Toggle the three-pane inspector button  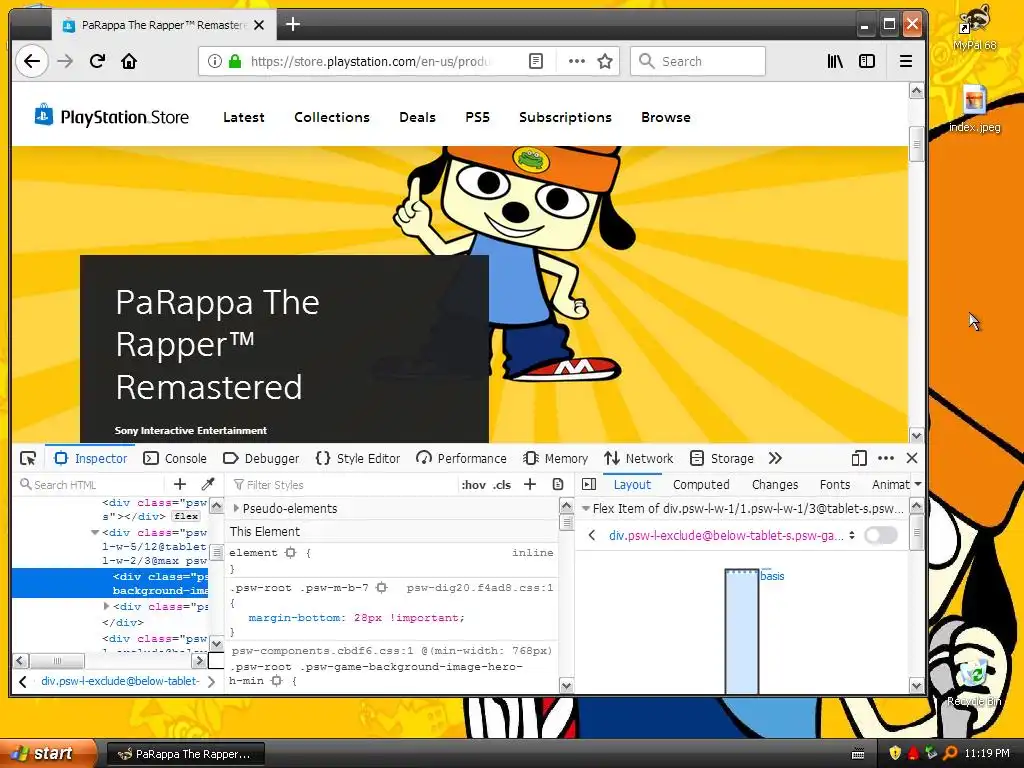pyautogui.click(x=589, y=484)
